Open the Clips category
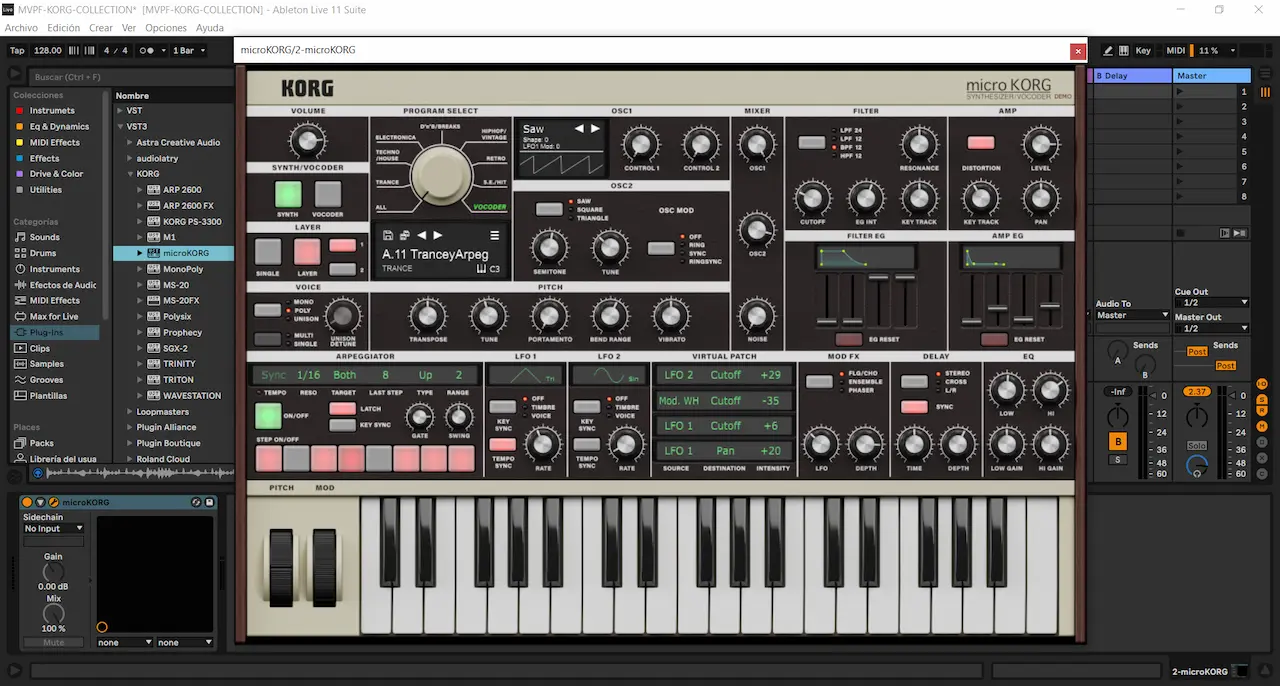The height and width of the screenshot is (686, 1280). [x=40, y=348]
